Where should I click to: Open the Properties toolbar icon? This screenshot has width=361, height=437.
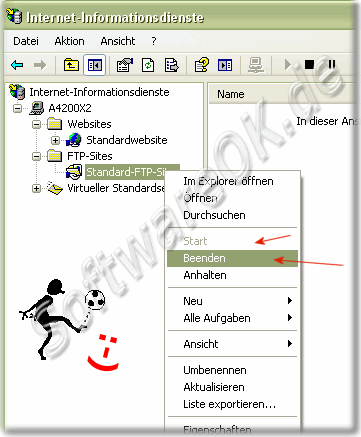[125, 65]
